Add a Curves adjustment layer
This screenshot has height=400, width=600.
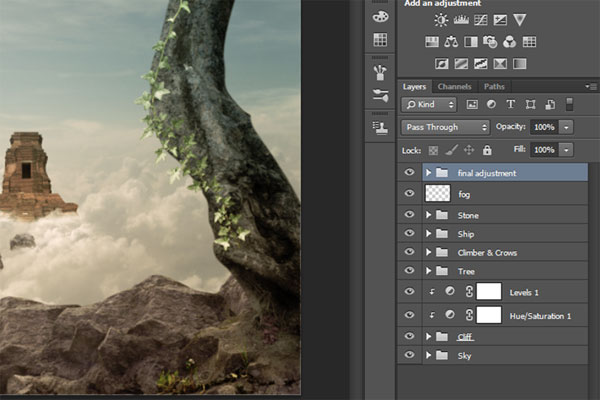pos(481,20)
